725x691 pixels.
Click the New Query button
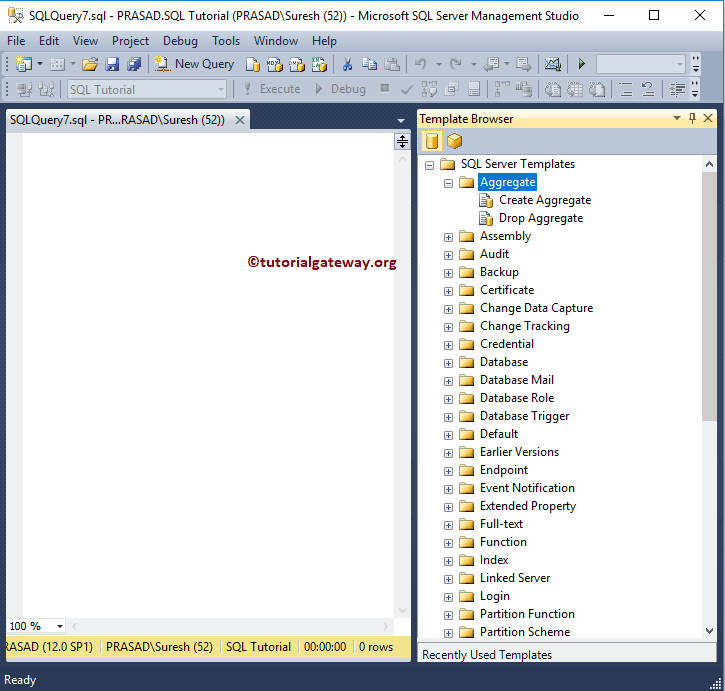(x=194, y=64)
